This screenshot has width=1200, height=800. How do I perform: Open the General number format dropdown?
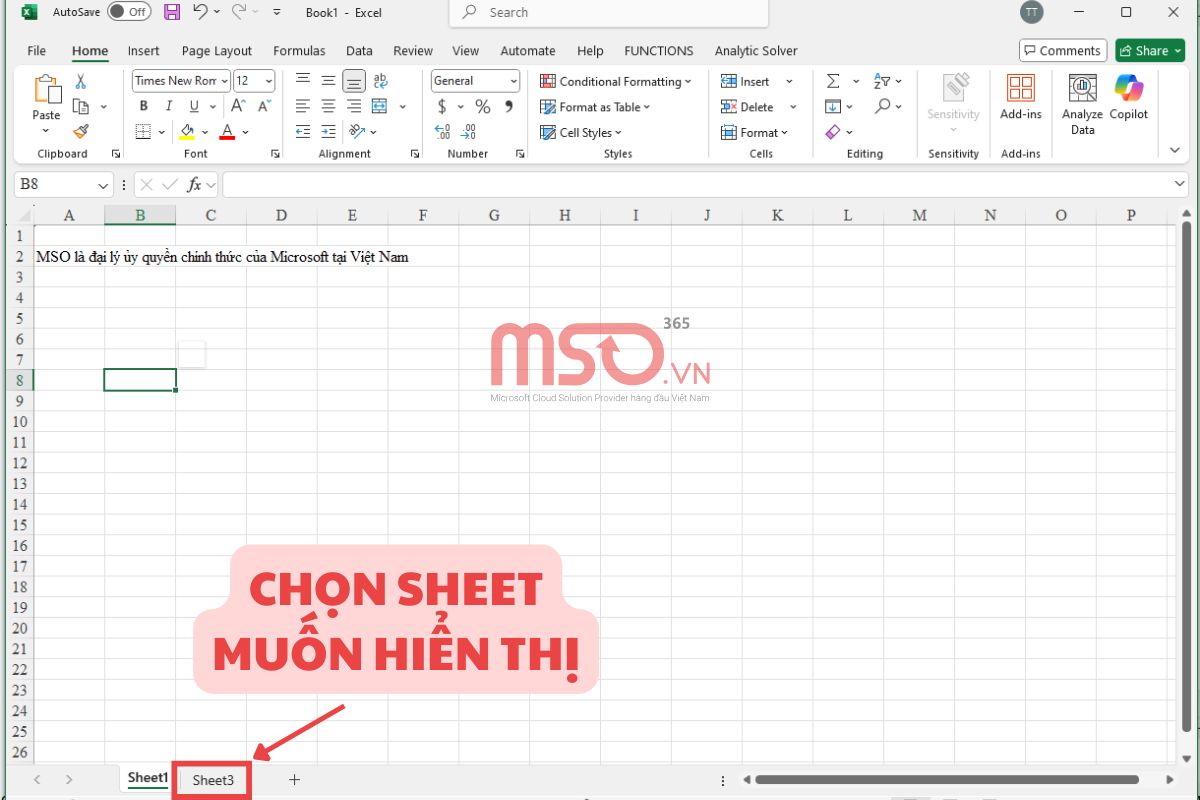514,81
